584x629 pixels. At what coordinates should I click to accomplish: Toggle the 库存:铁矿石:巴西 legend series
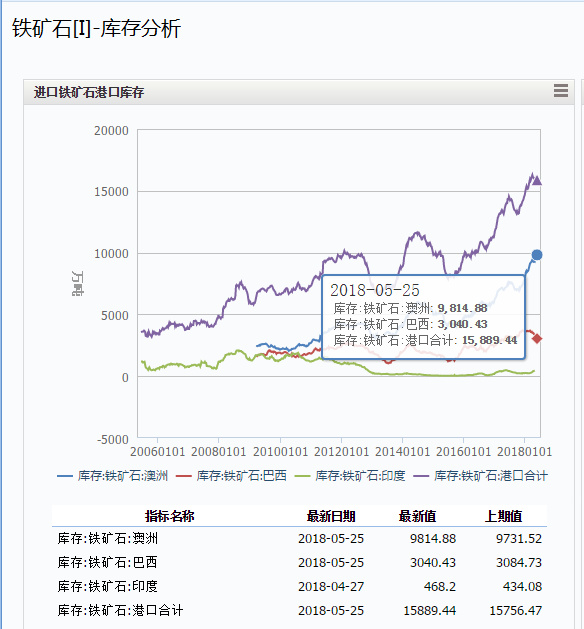(x=231, y=476)
